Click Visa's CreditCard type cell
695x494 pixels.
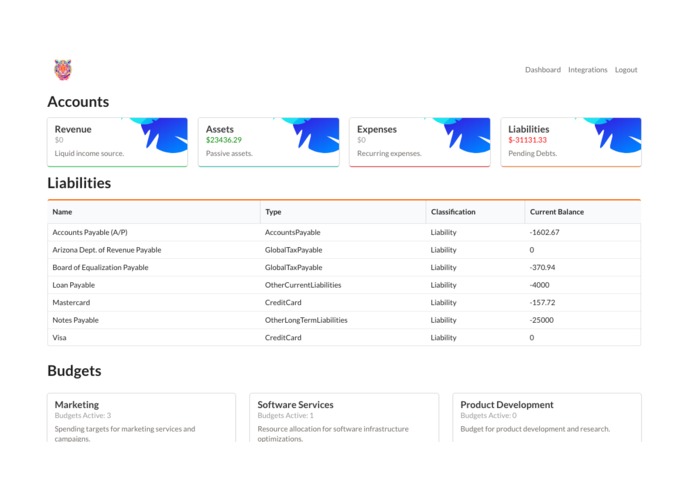pos(283,338)
